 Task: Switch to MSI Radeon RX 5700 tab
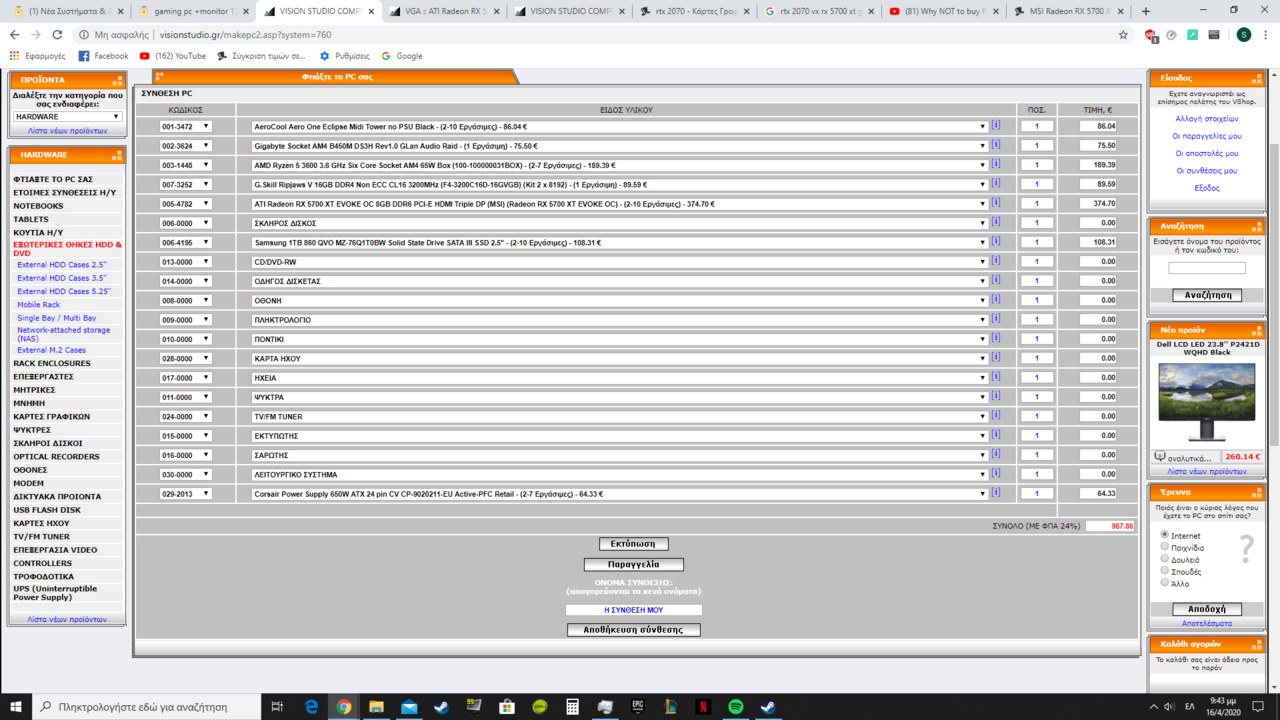click(x=1066, y=11)
